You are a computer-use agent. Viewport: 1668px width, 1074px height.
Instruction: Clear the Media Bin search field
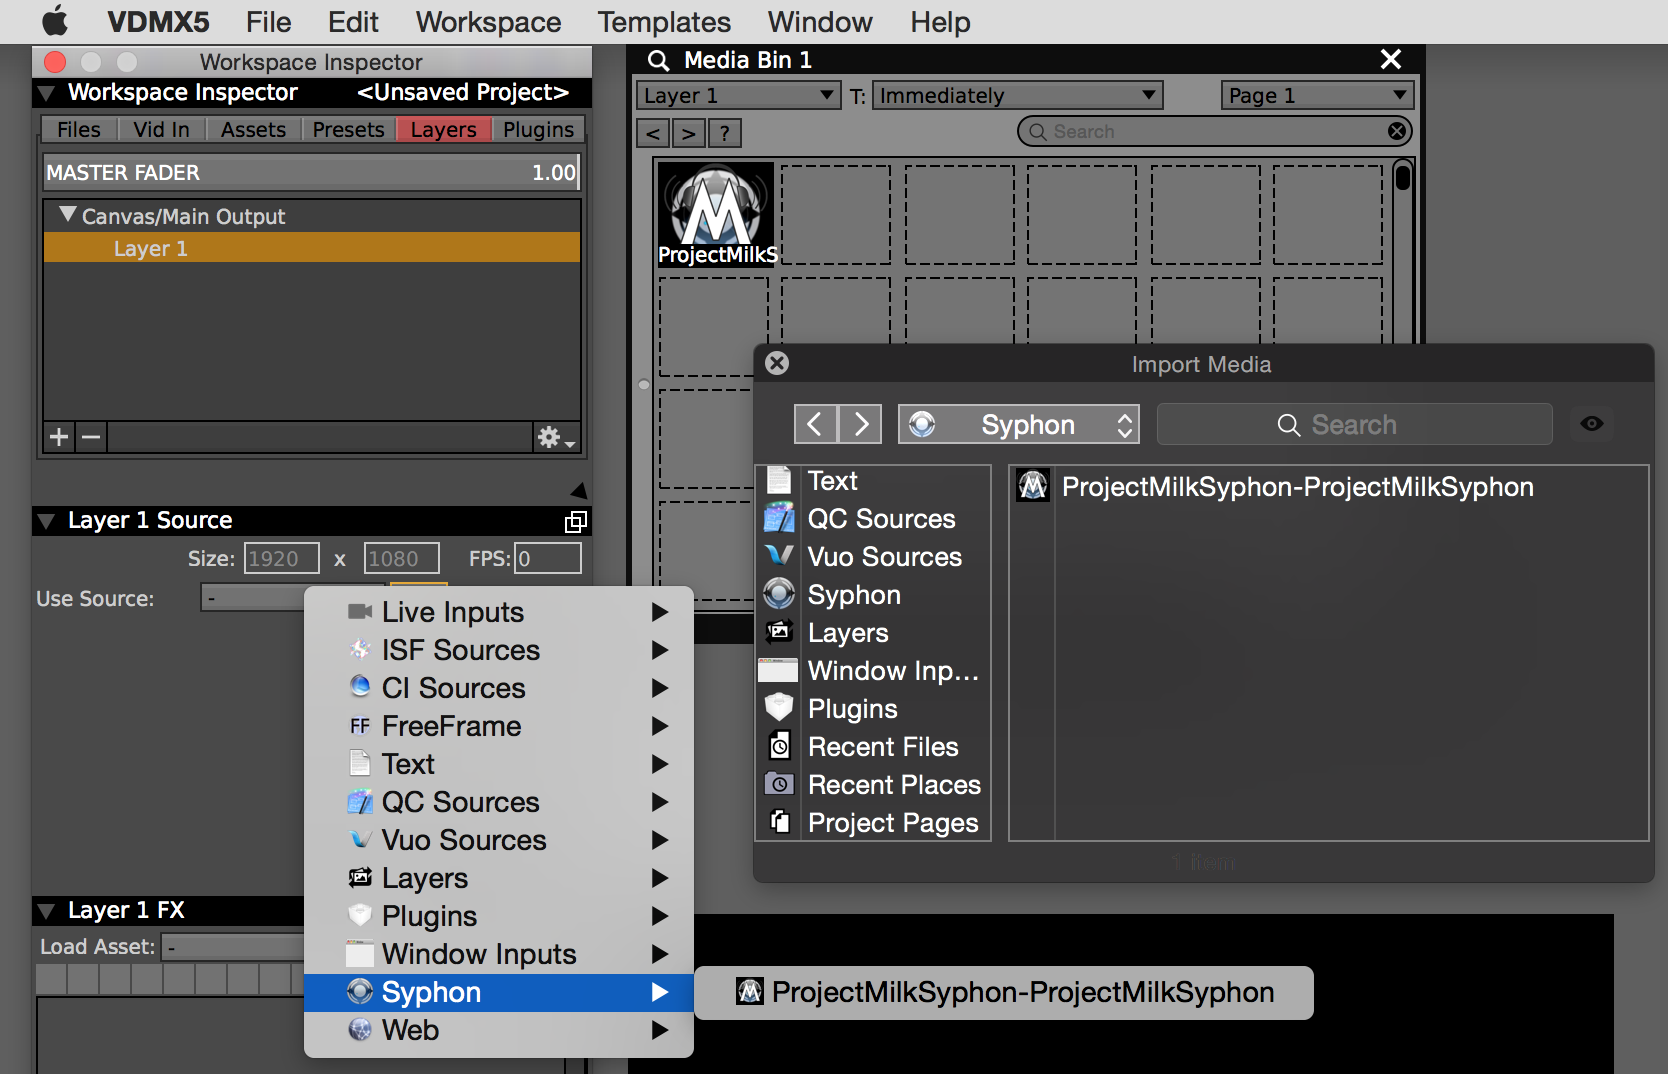tap(1397, 131)
